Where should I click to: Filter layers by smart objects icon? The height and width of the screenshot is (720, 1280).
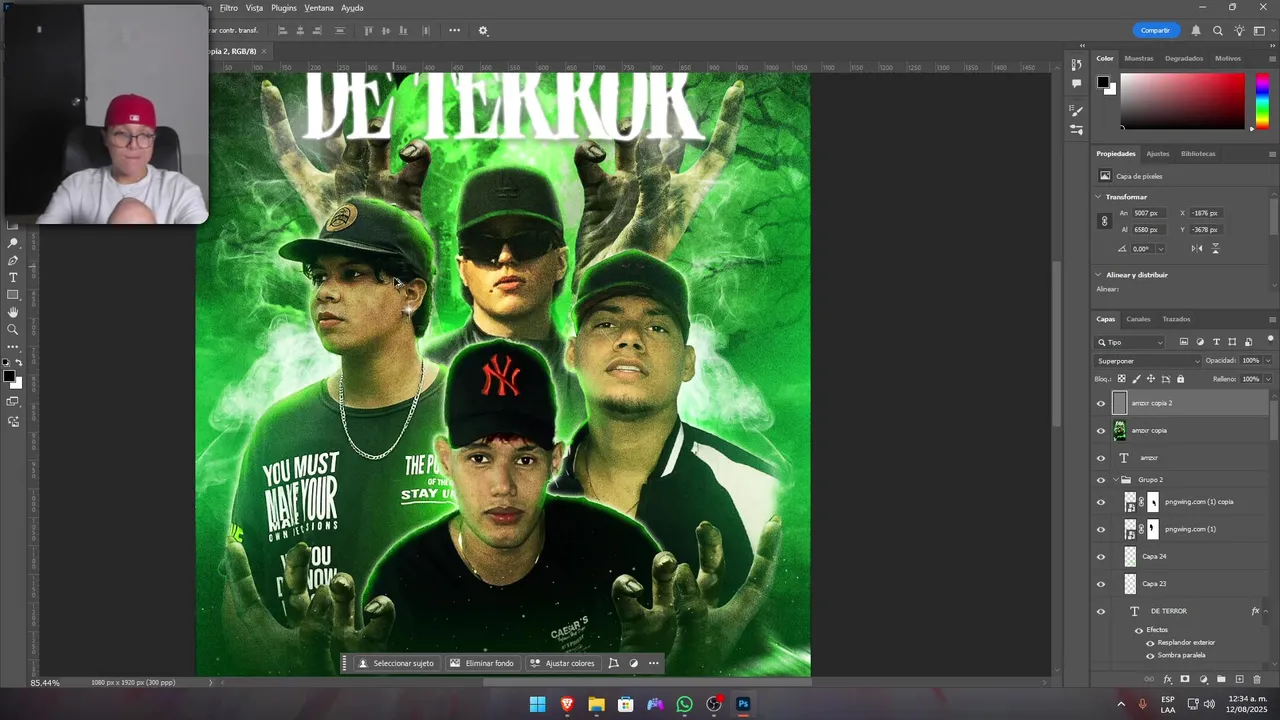click(1248, 342)
